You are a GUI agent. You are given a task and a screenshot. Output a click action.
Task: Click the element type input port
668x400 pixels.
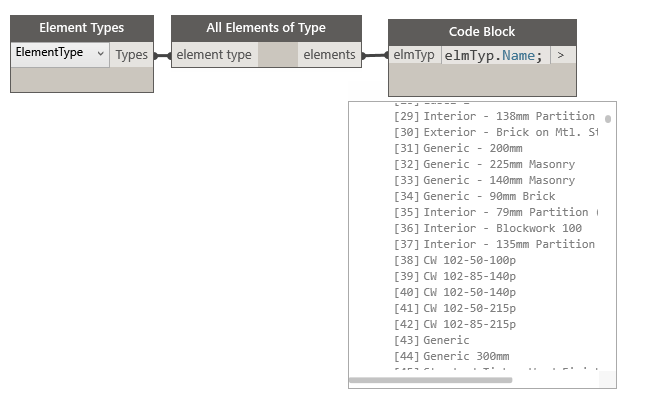tap(214, 55)
